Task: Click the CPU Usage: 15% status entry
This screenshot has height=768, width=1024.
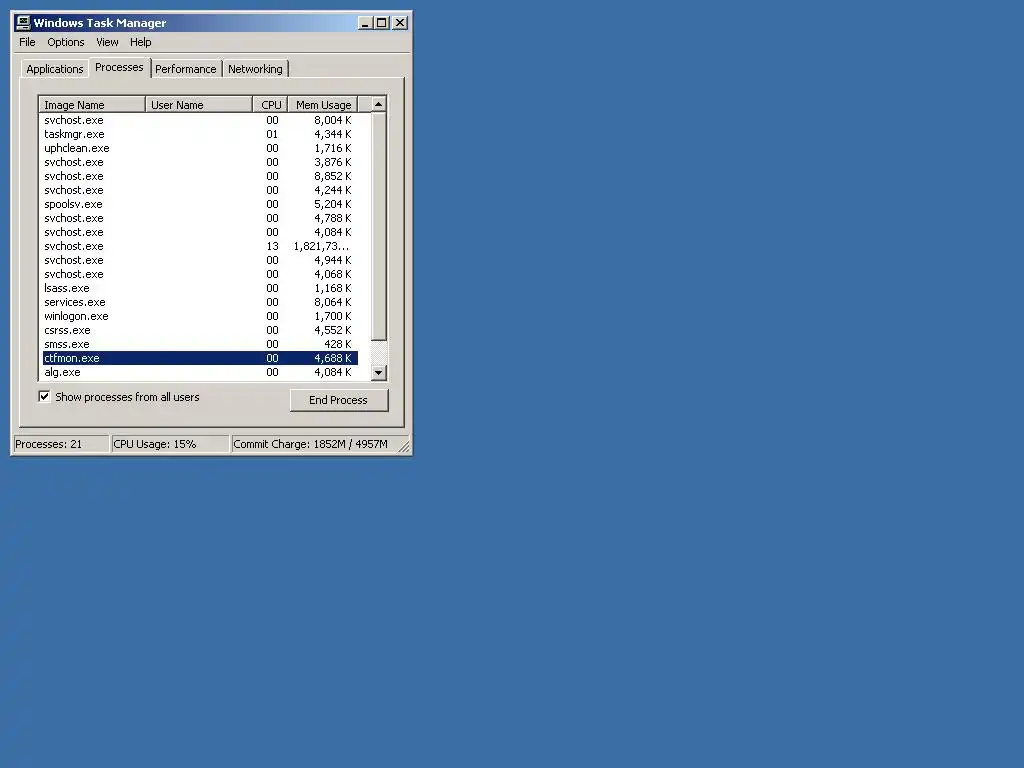Action: [x=170, y=444]
